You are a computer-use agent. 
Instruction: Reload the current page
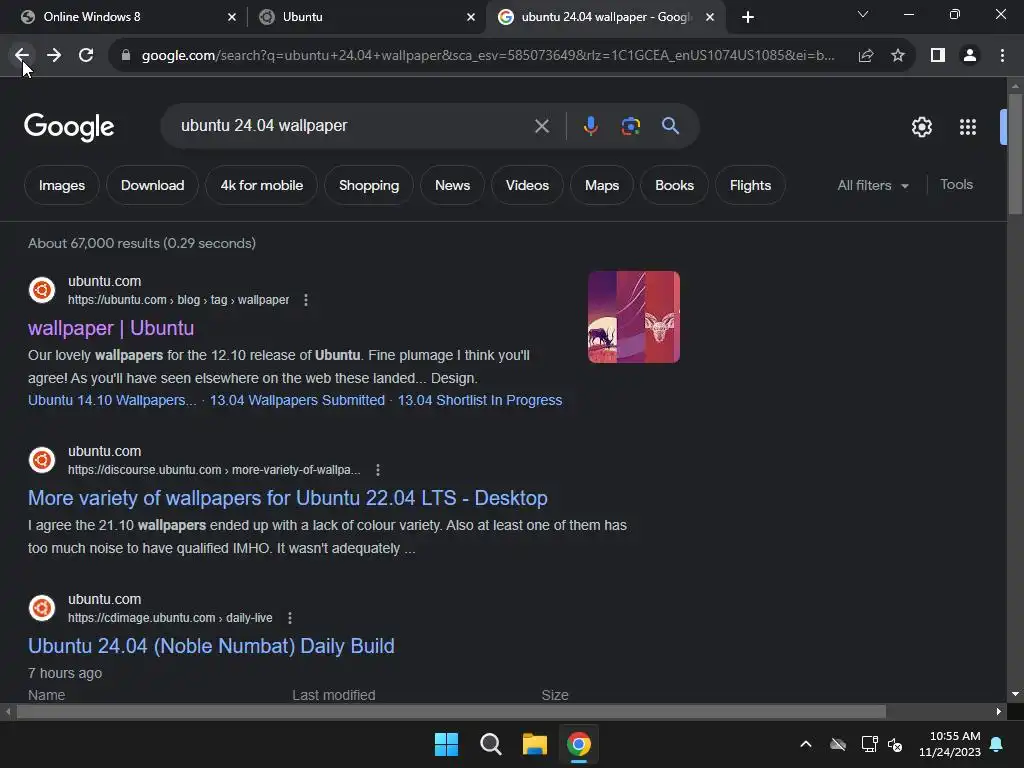coord(86,56)
